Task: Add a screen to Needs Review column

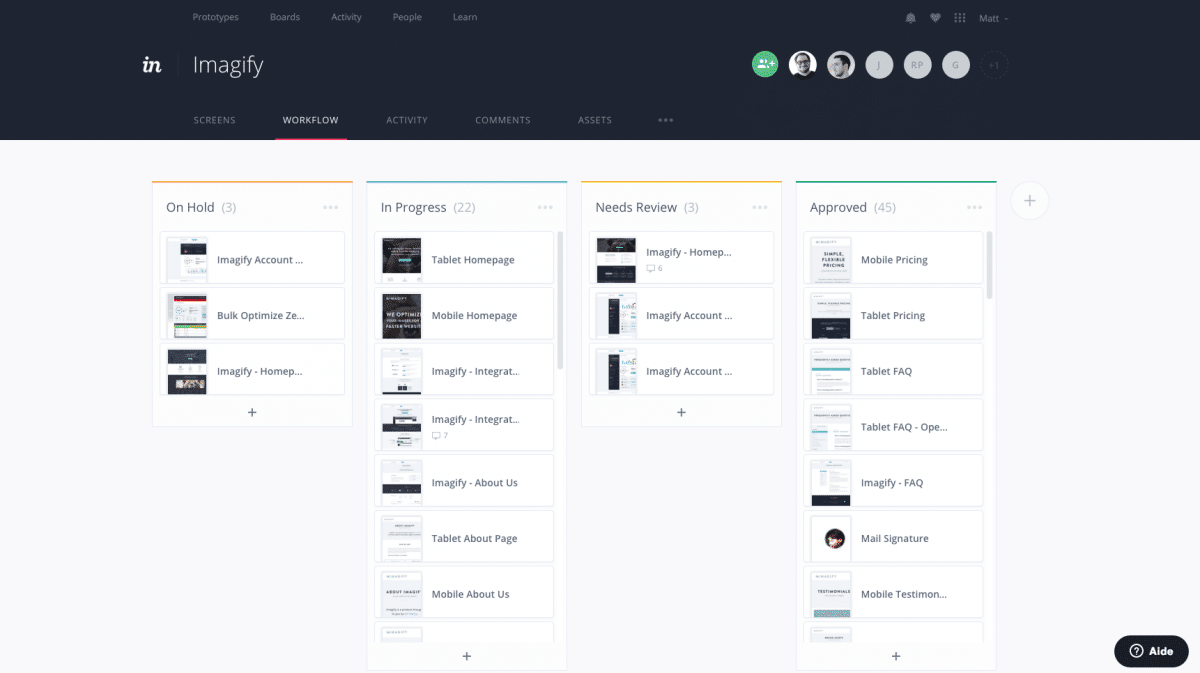Action: 681,412
